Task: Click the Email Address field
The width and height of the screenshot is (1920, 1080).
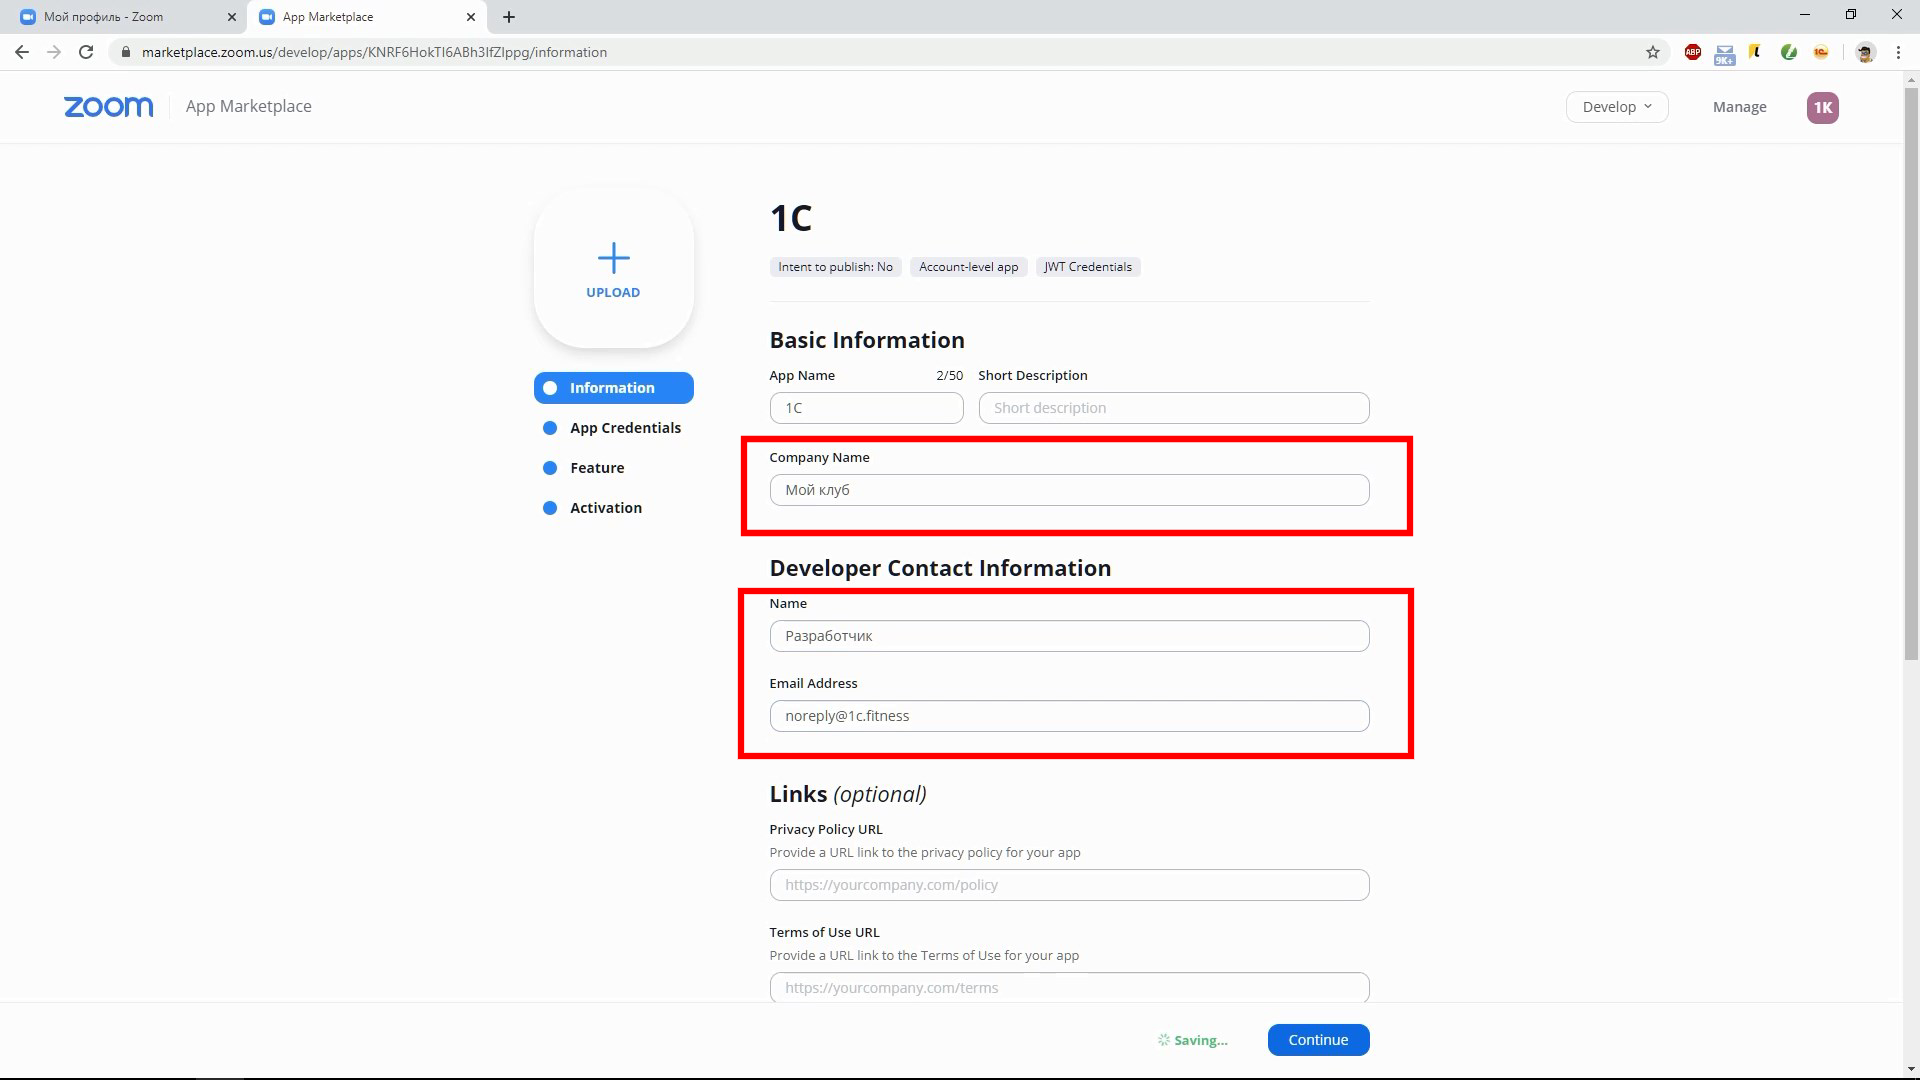Action: pyautogui.click(x=1069, y=716)
